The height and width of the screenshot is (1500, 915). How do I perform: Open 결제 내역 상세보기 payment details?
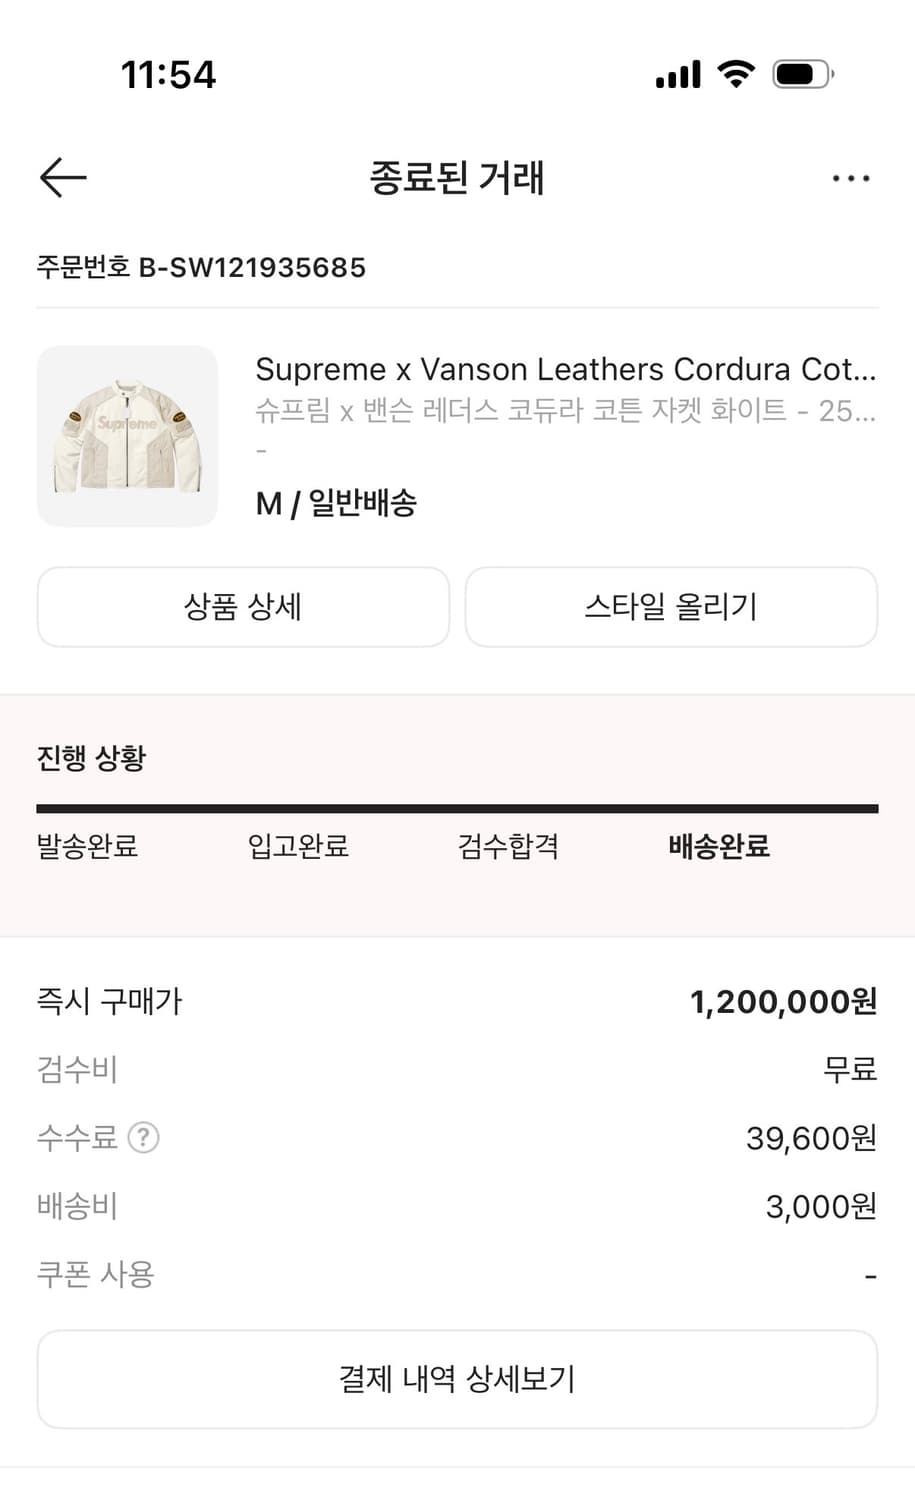457,1379
